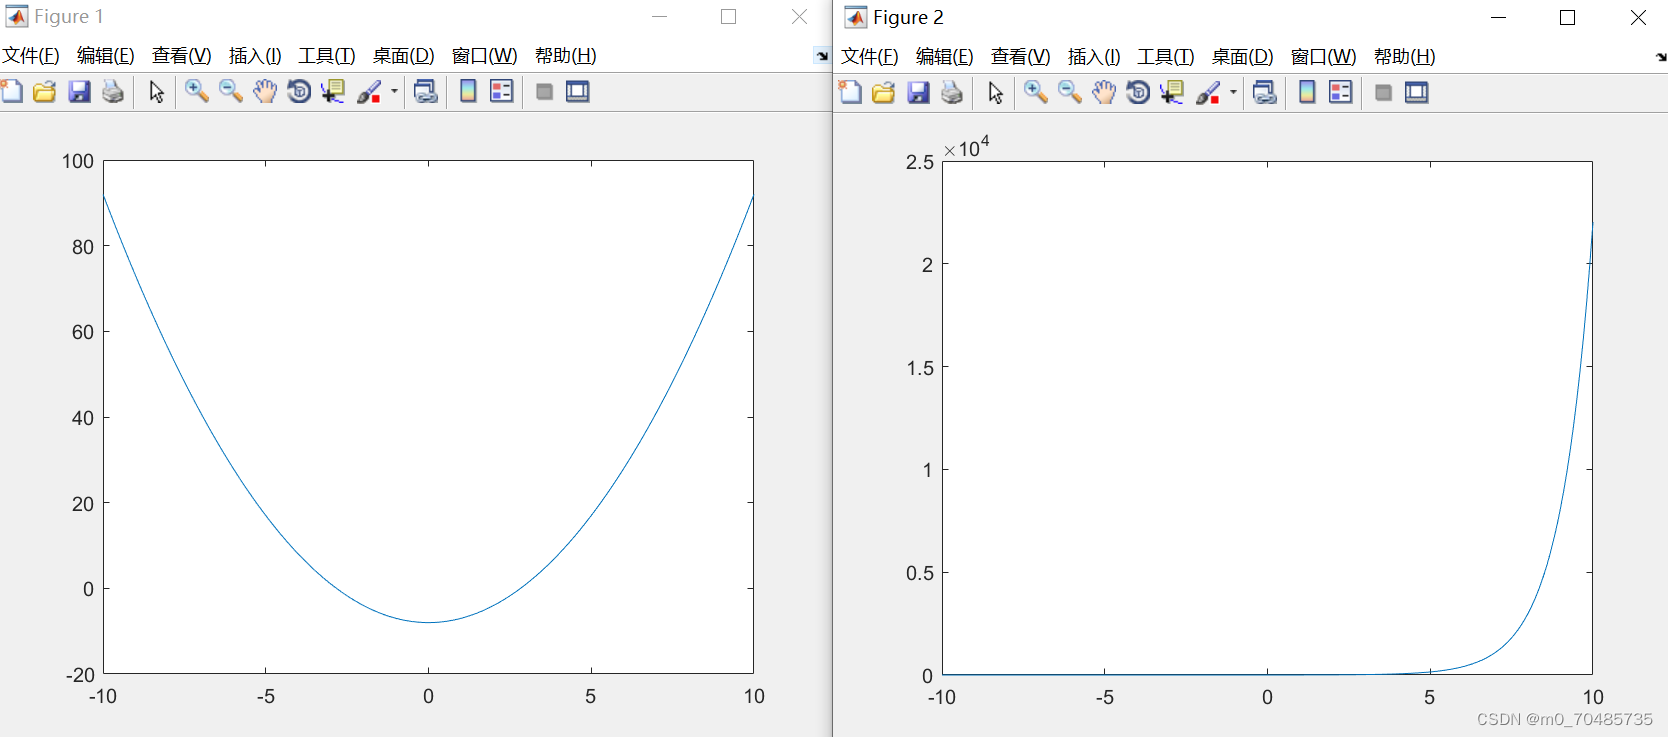Image resolution: width=1668 pixels, height=737 pixels.
Task: Open 桌面(D) menu in Figure 1
Action: pyautogui.click(x=404, y=56)
